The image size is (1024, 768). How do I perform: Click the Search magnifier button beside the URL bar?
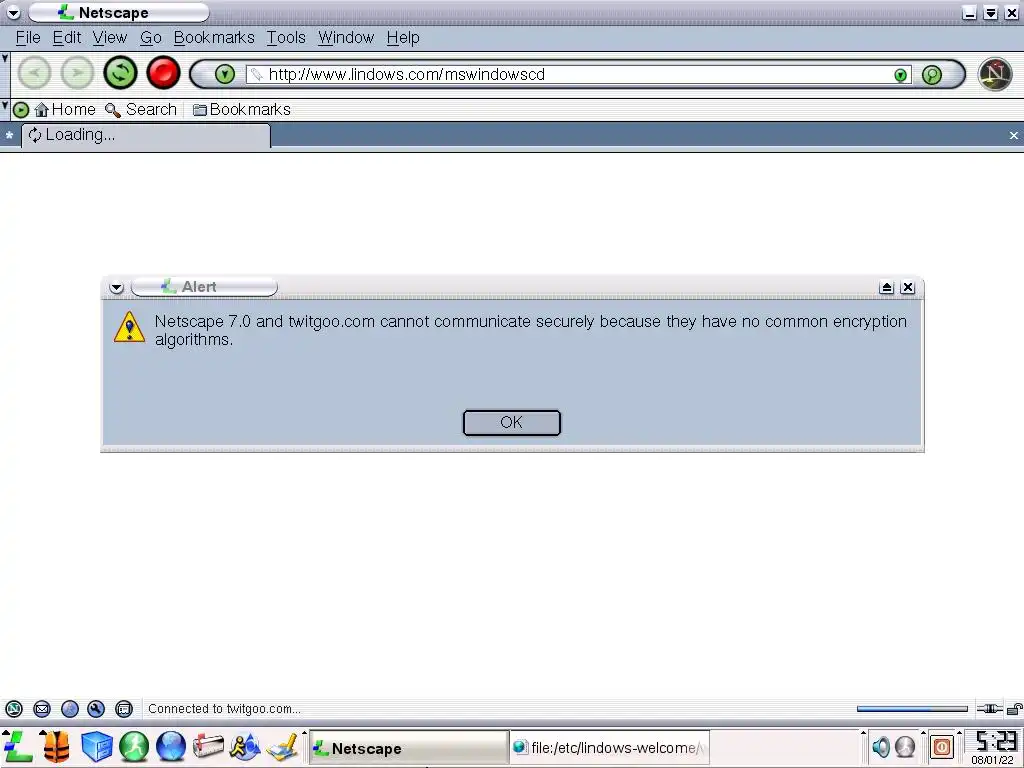pyautogui.click(x=932, y=74)
